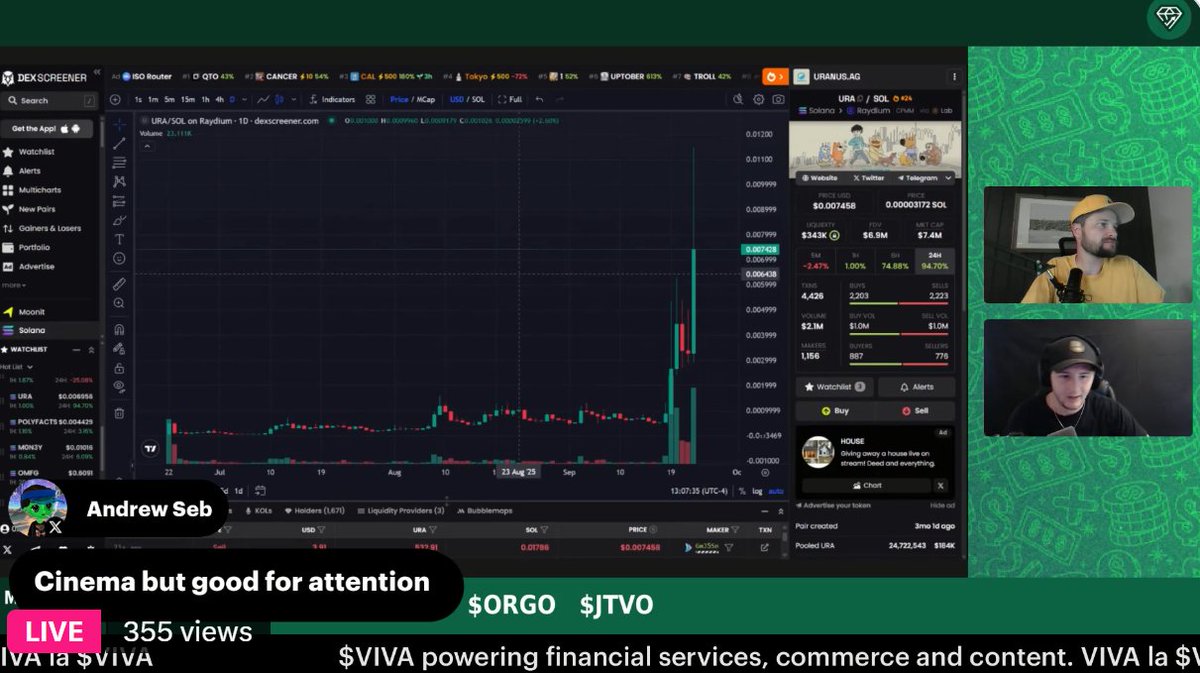Select the text annotation tool
The image size is (1200, 673).
(119, 239)
